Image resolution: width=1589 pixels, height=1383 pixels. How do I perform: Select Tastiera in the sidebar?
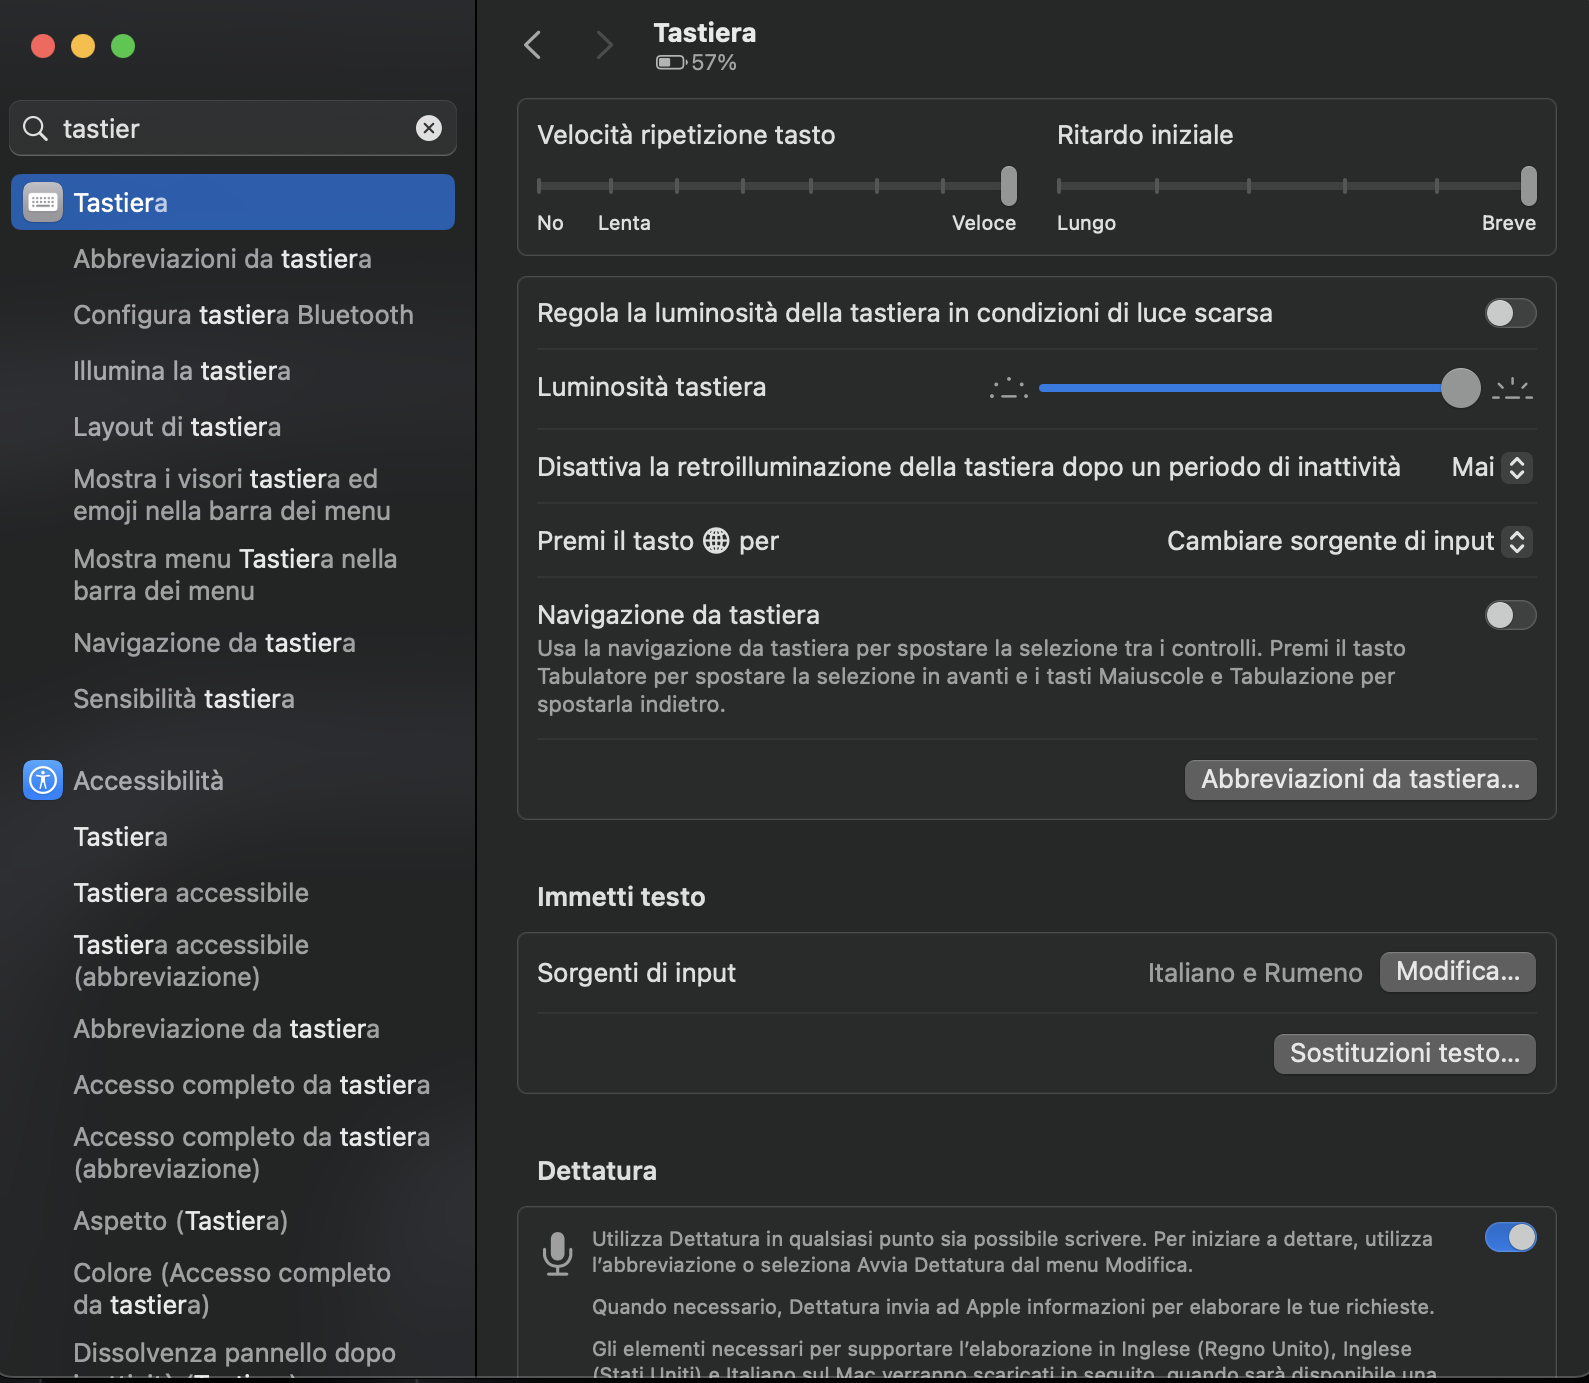(233, 202)
